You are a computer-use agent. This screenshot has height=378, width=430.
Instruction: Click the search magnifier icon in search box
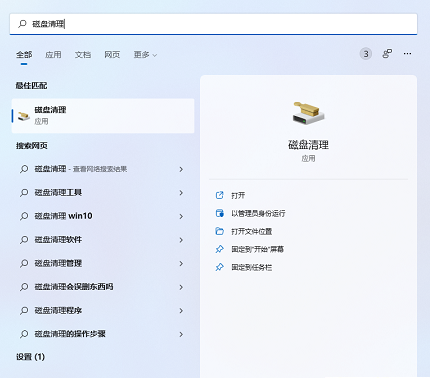[x=22, y=24]
